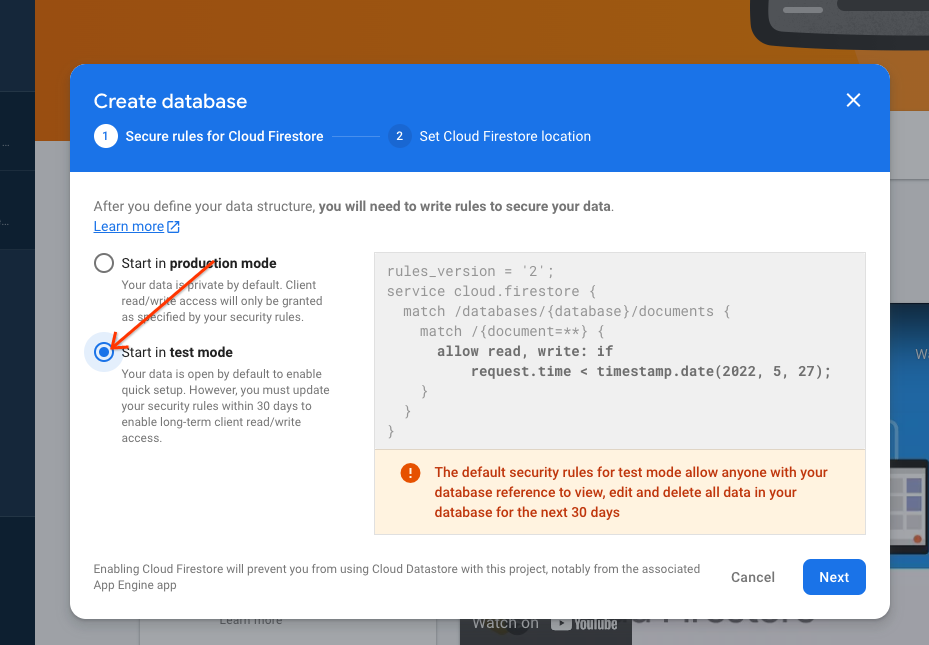Close the Create database dialog
Viewport: 929px width, 645px height.
point(853,100)
